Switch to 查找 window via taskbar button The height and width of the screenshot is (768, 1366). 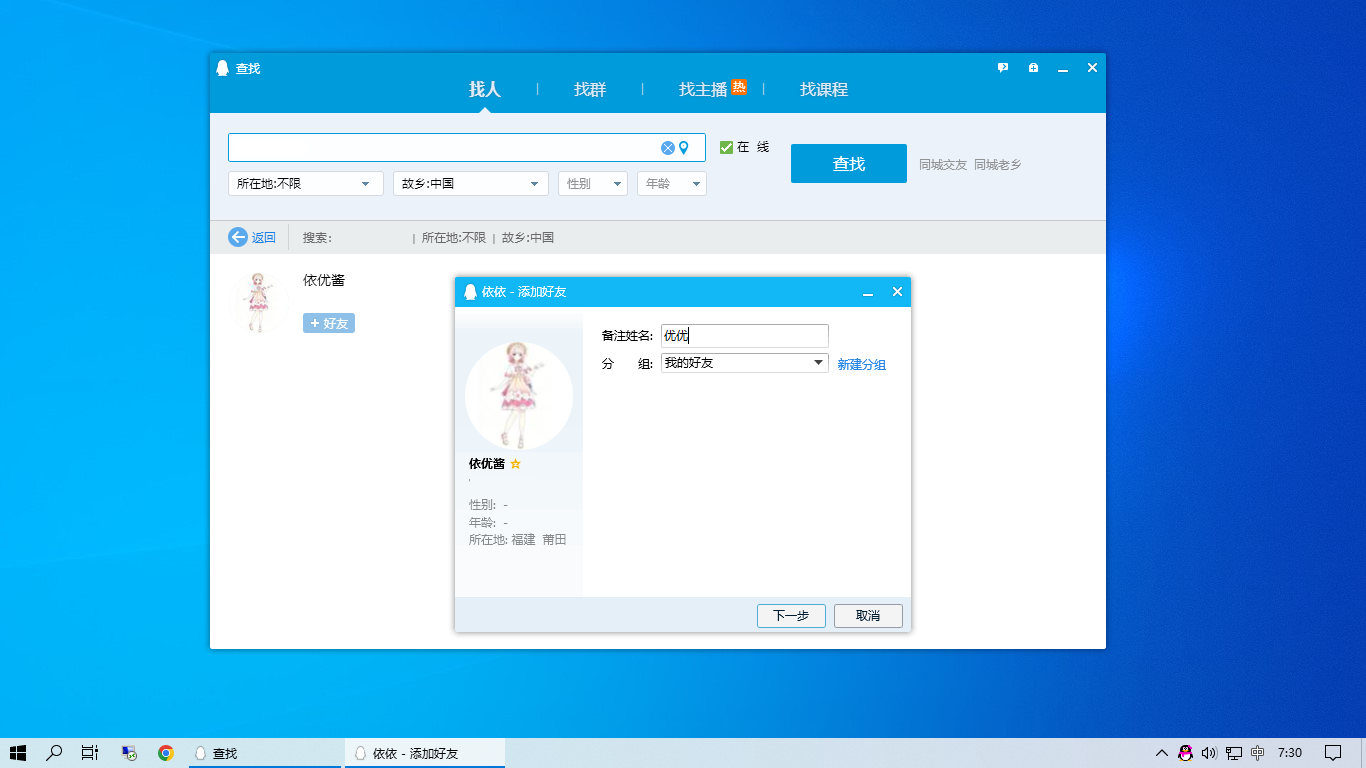pyautogui.click(x=265, y=753)
